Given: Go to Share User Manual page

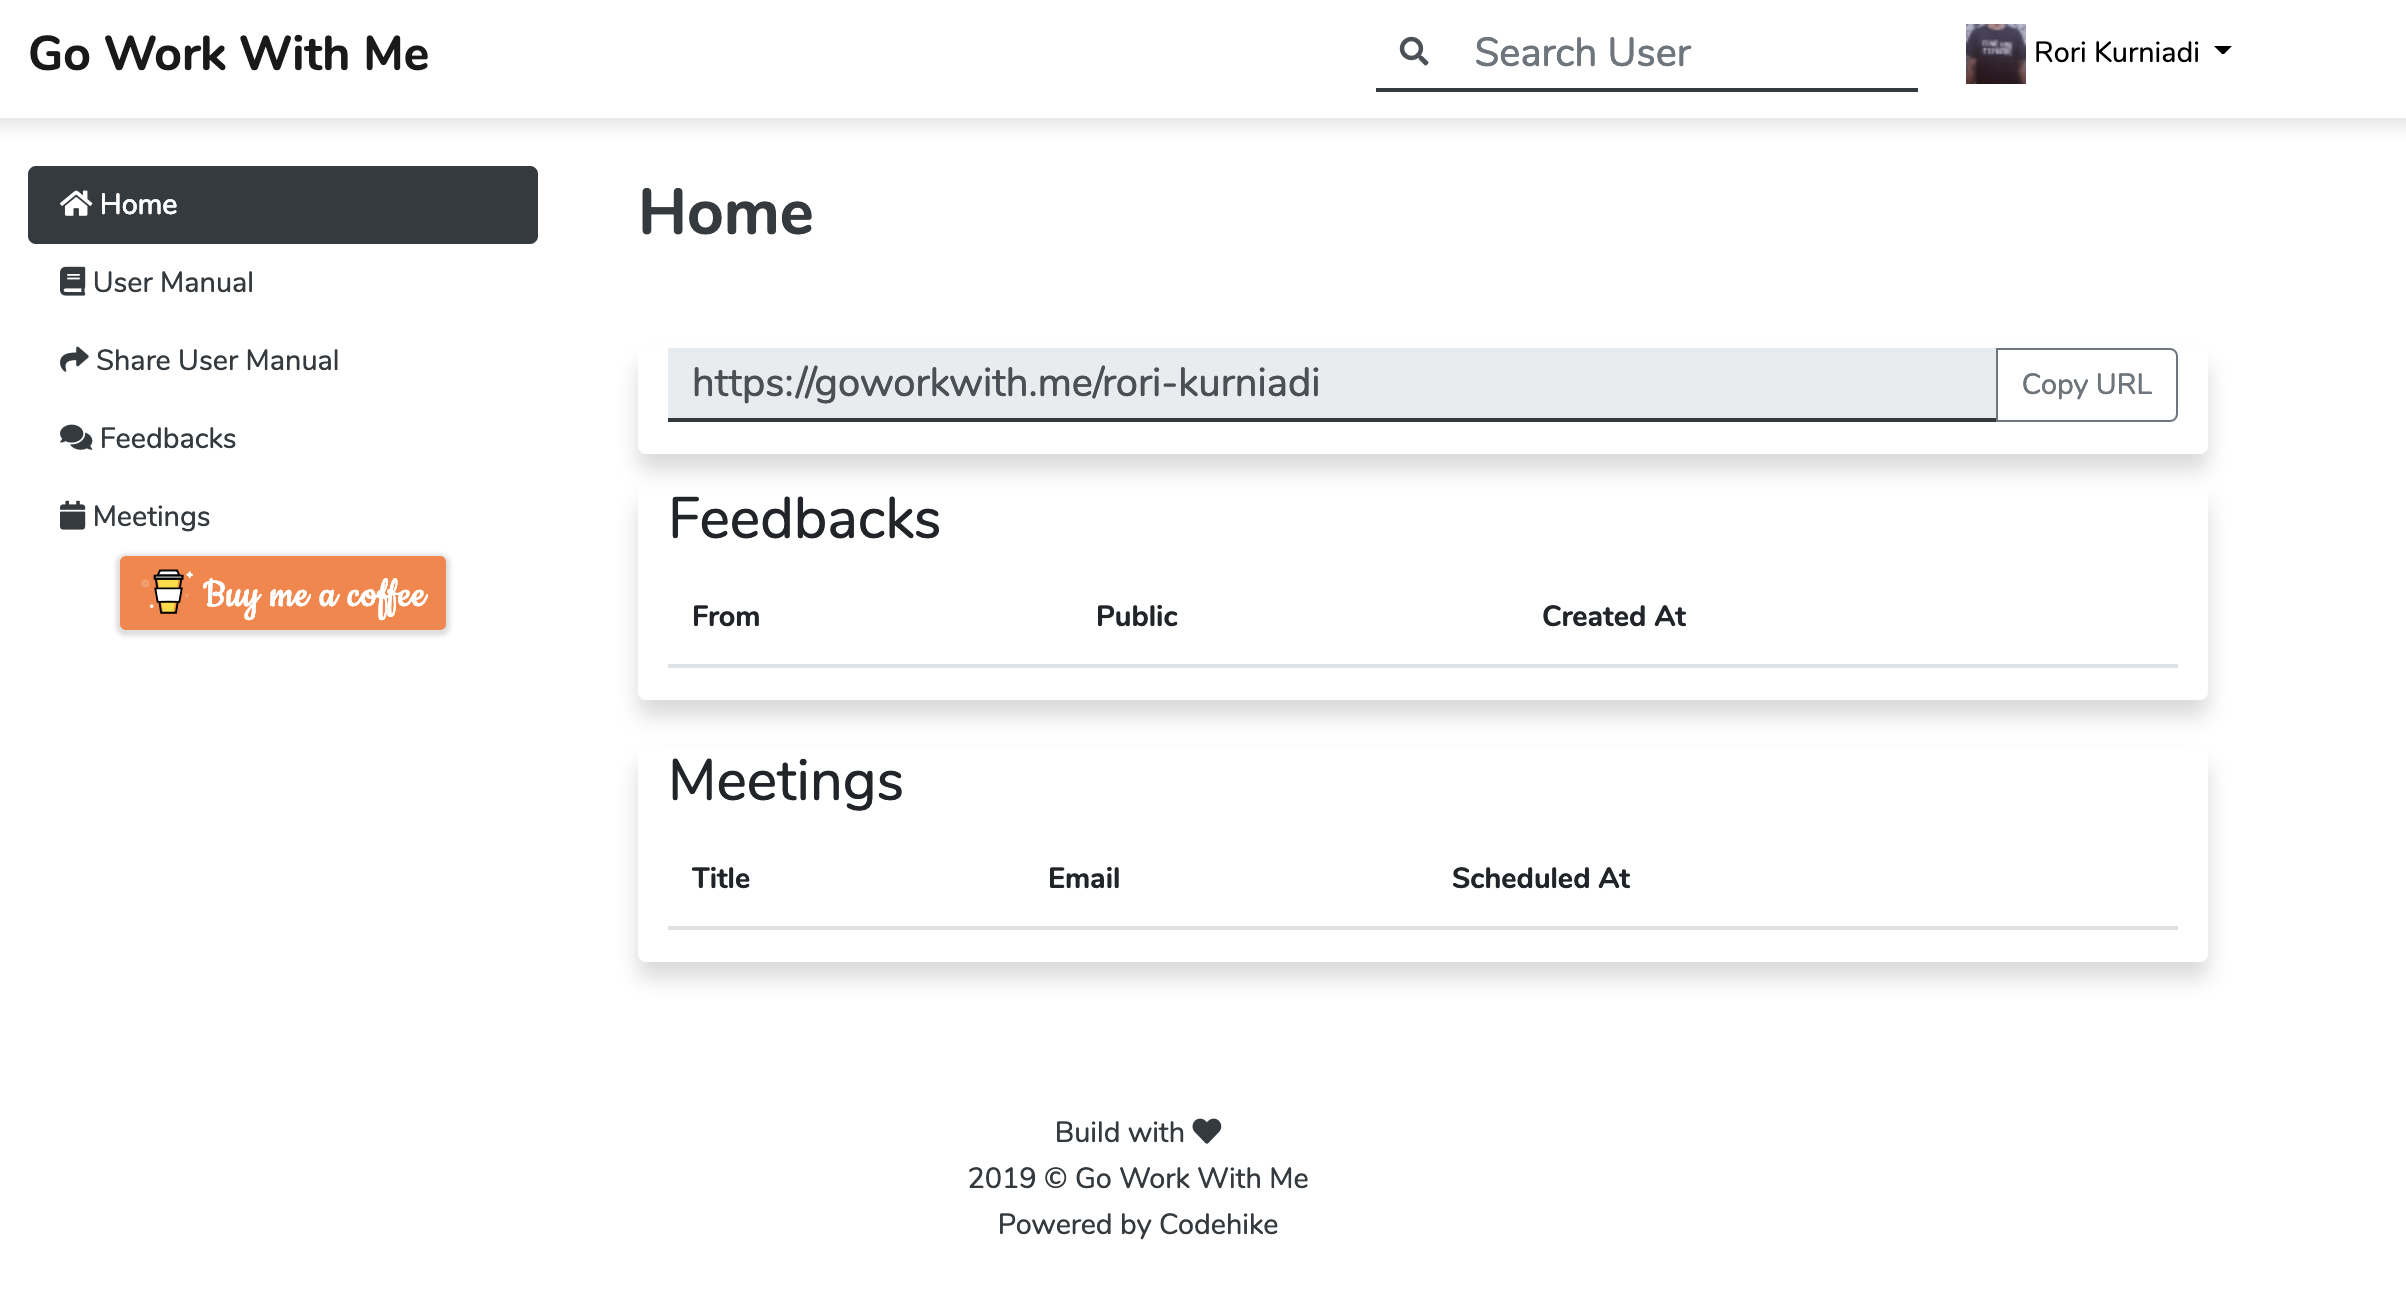Looking at the screenshot, I should coord(217,360).
